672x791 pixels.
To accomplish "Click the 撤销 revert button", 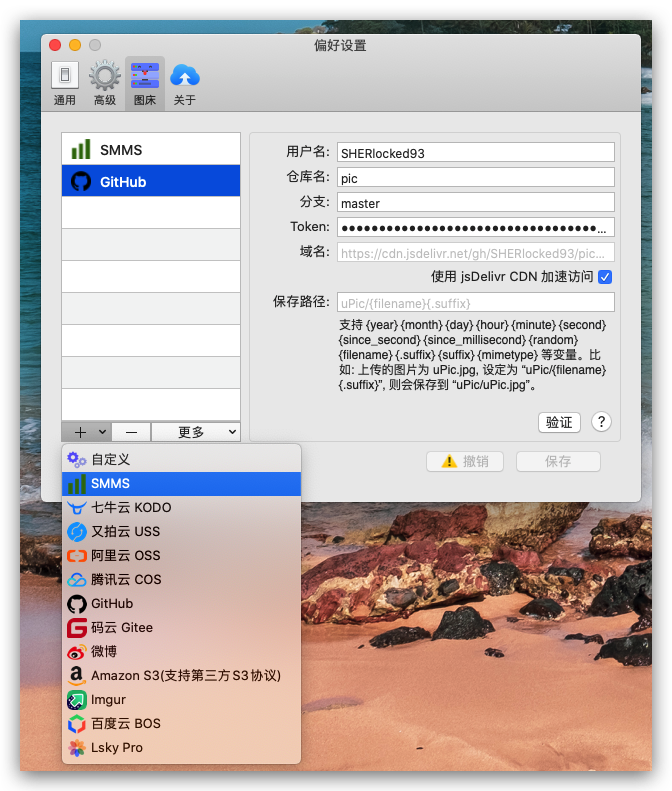I will pos(465,461).
